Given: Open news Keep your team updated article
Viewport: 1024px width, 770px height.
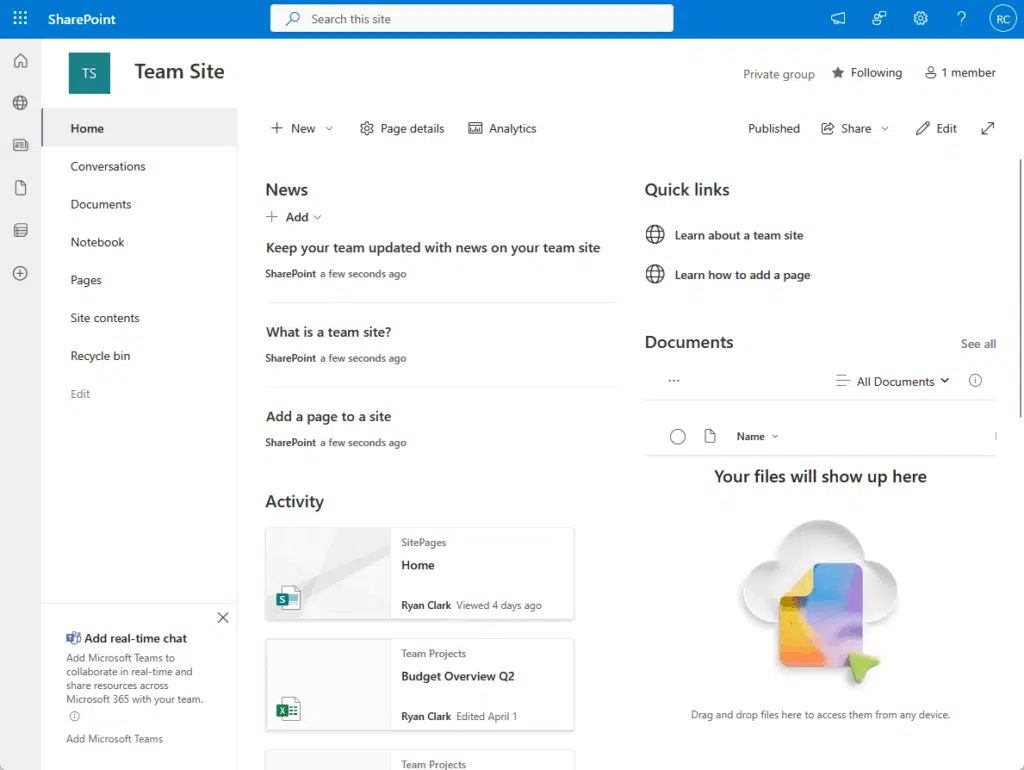Looking at the screenshot, I should (432, 248).
